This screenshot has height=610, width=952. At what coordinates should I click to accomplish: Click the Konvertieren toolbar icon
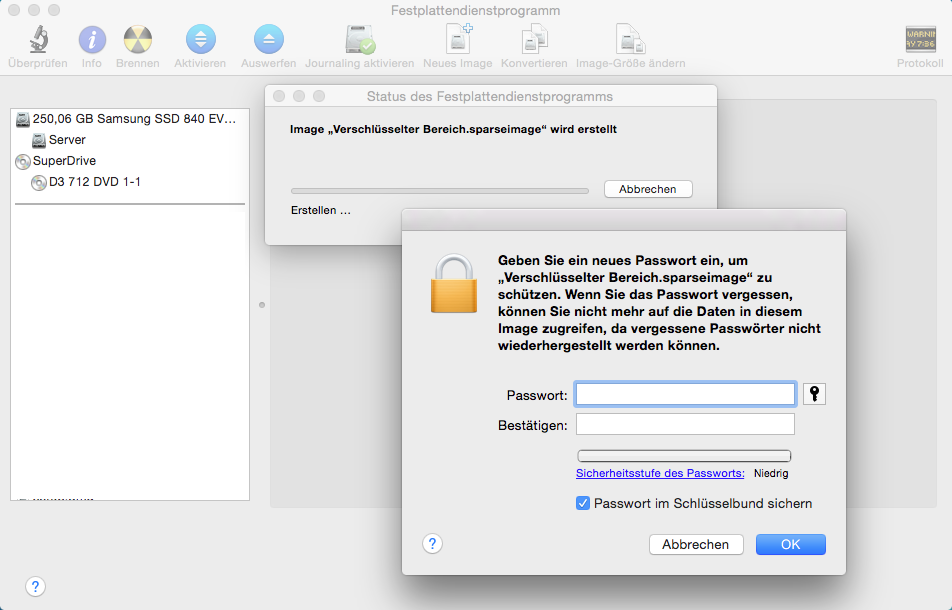534,40
